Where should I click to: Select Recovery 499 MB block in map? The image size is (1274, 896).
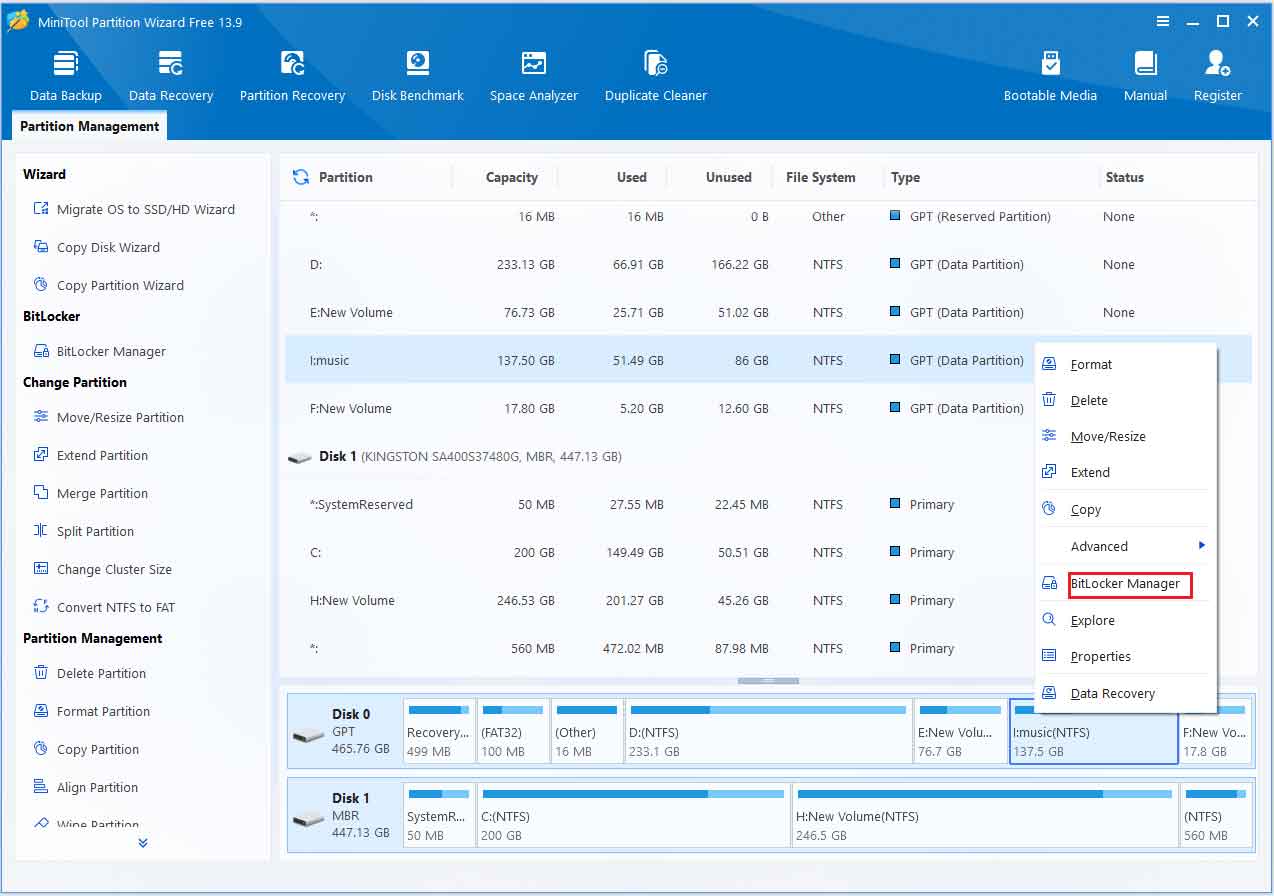click(x=439, y=732)
